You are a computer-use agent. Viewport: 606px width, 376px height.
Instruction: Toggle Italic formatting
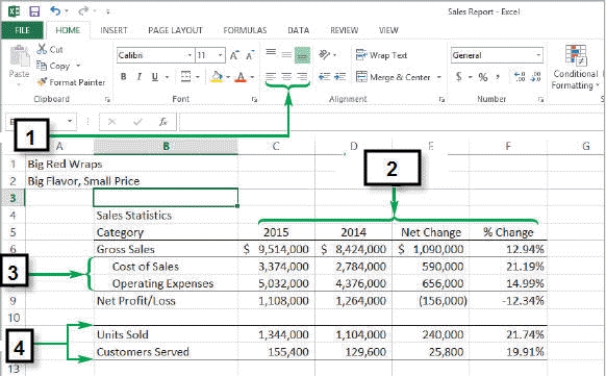click(x=139, y=77)
